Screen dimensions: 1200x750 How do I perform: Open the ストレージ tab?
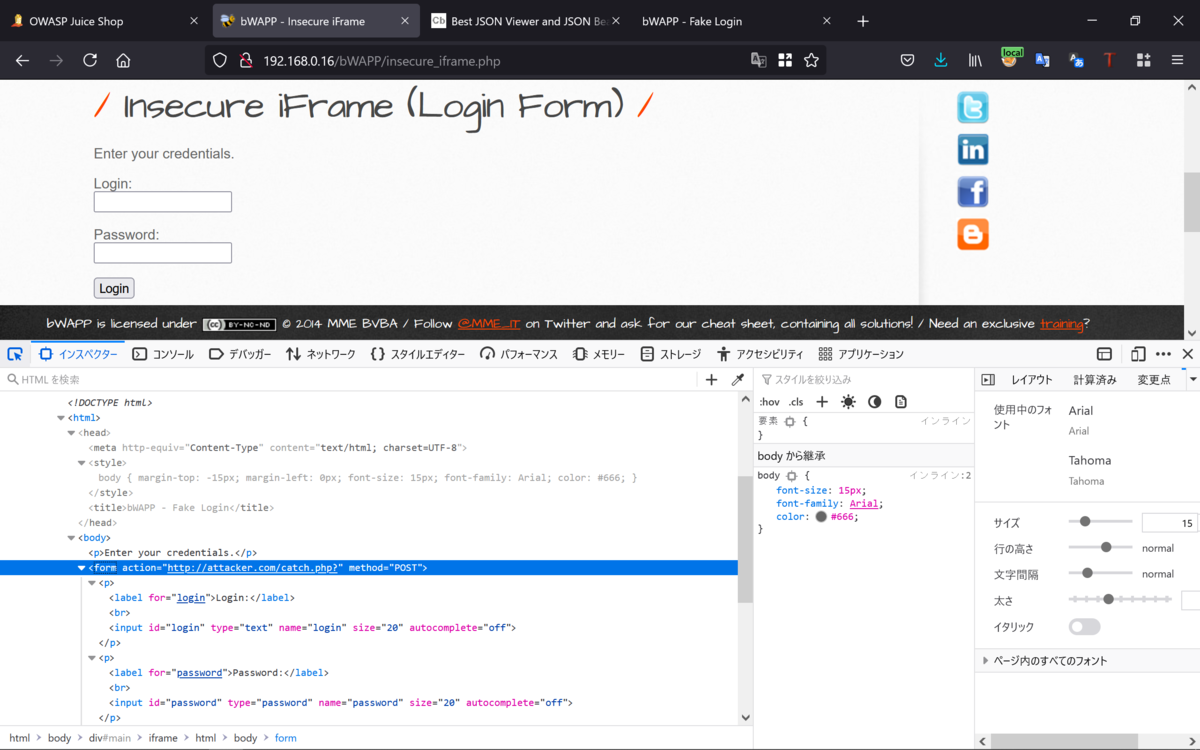671,354
